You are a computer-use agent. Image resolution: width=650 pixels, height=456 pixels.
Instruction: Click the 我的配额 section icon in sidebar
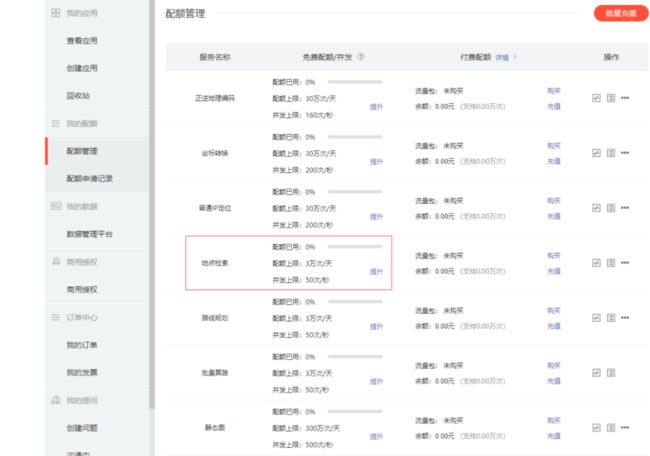pyautogui.click(x=56, y=123)
